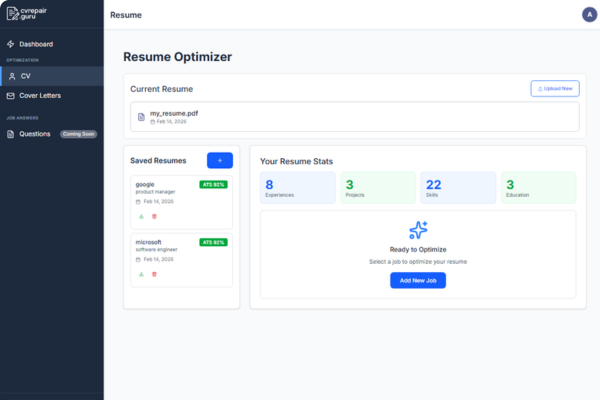Click the Questions document icon

click(x=11, y=134)
